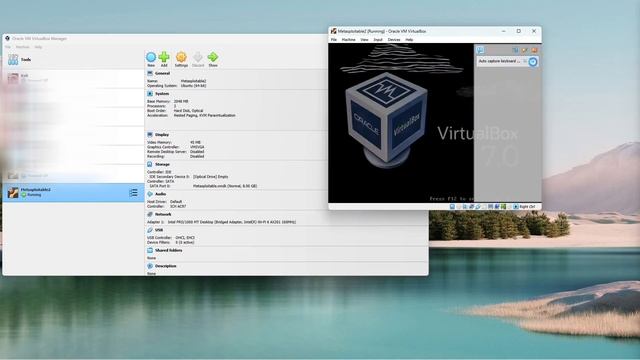Screen dimensions: 640x360
Task: Click the Network section icon
Action: [x=150, y=214]
